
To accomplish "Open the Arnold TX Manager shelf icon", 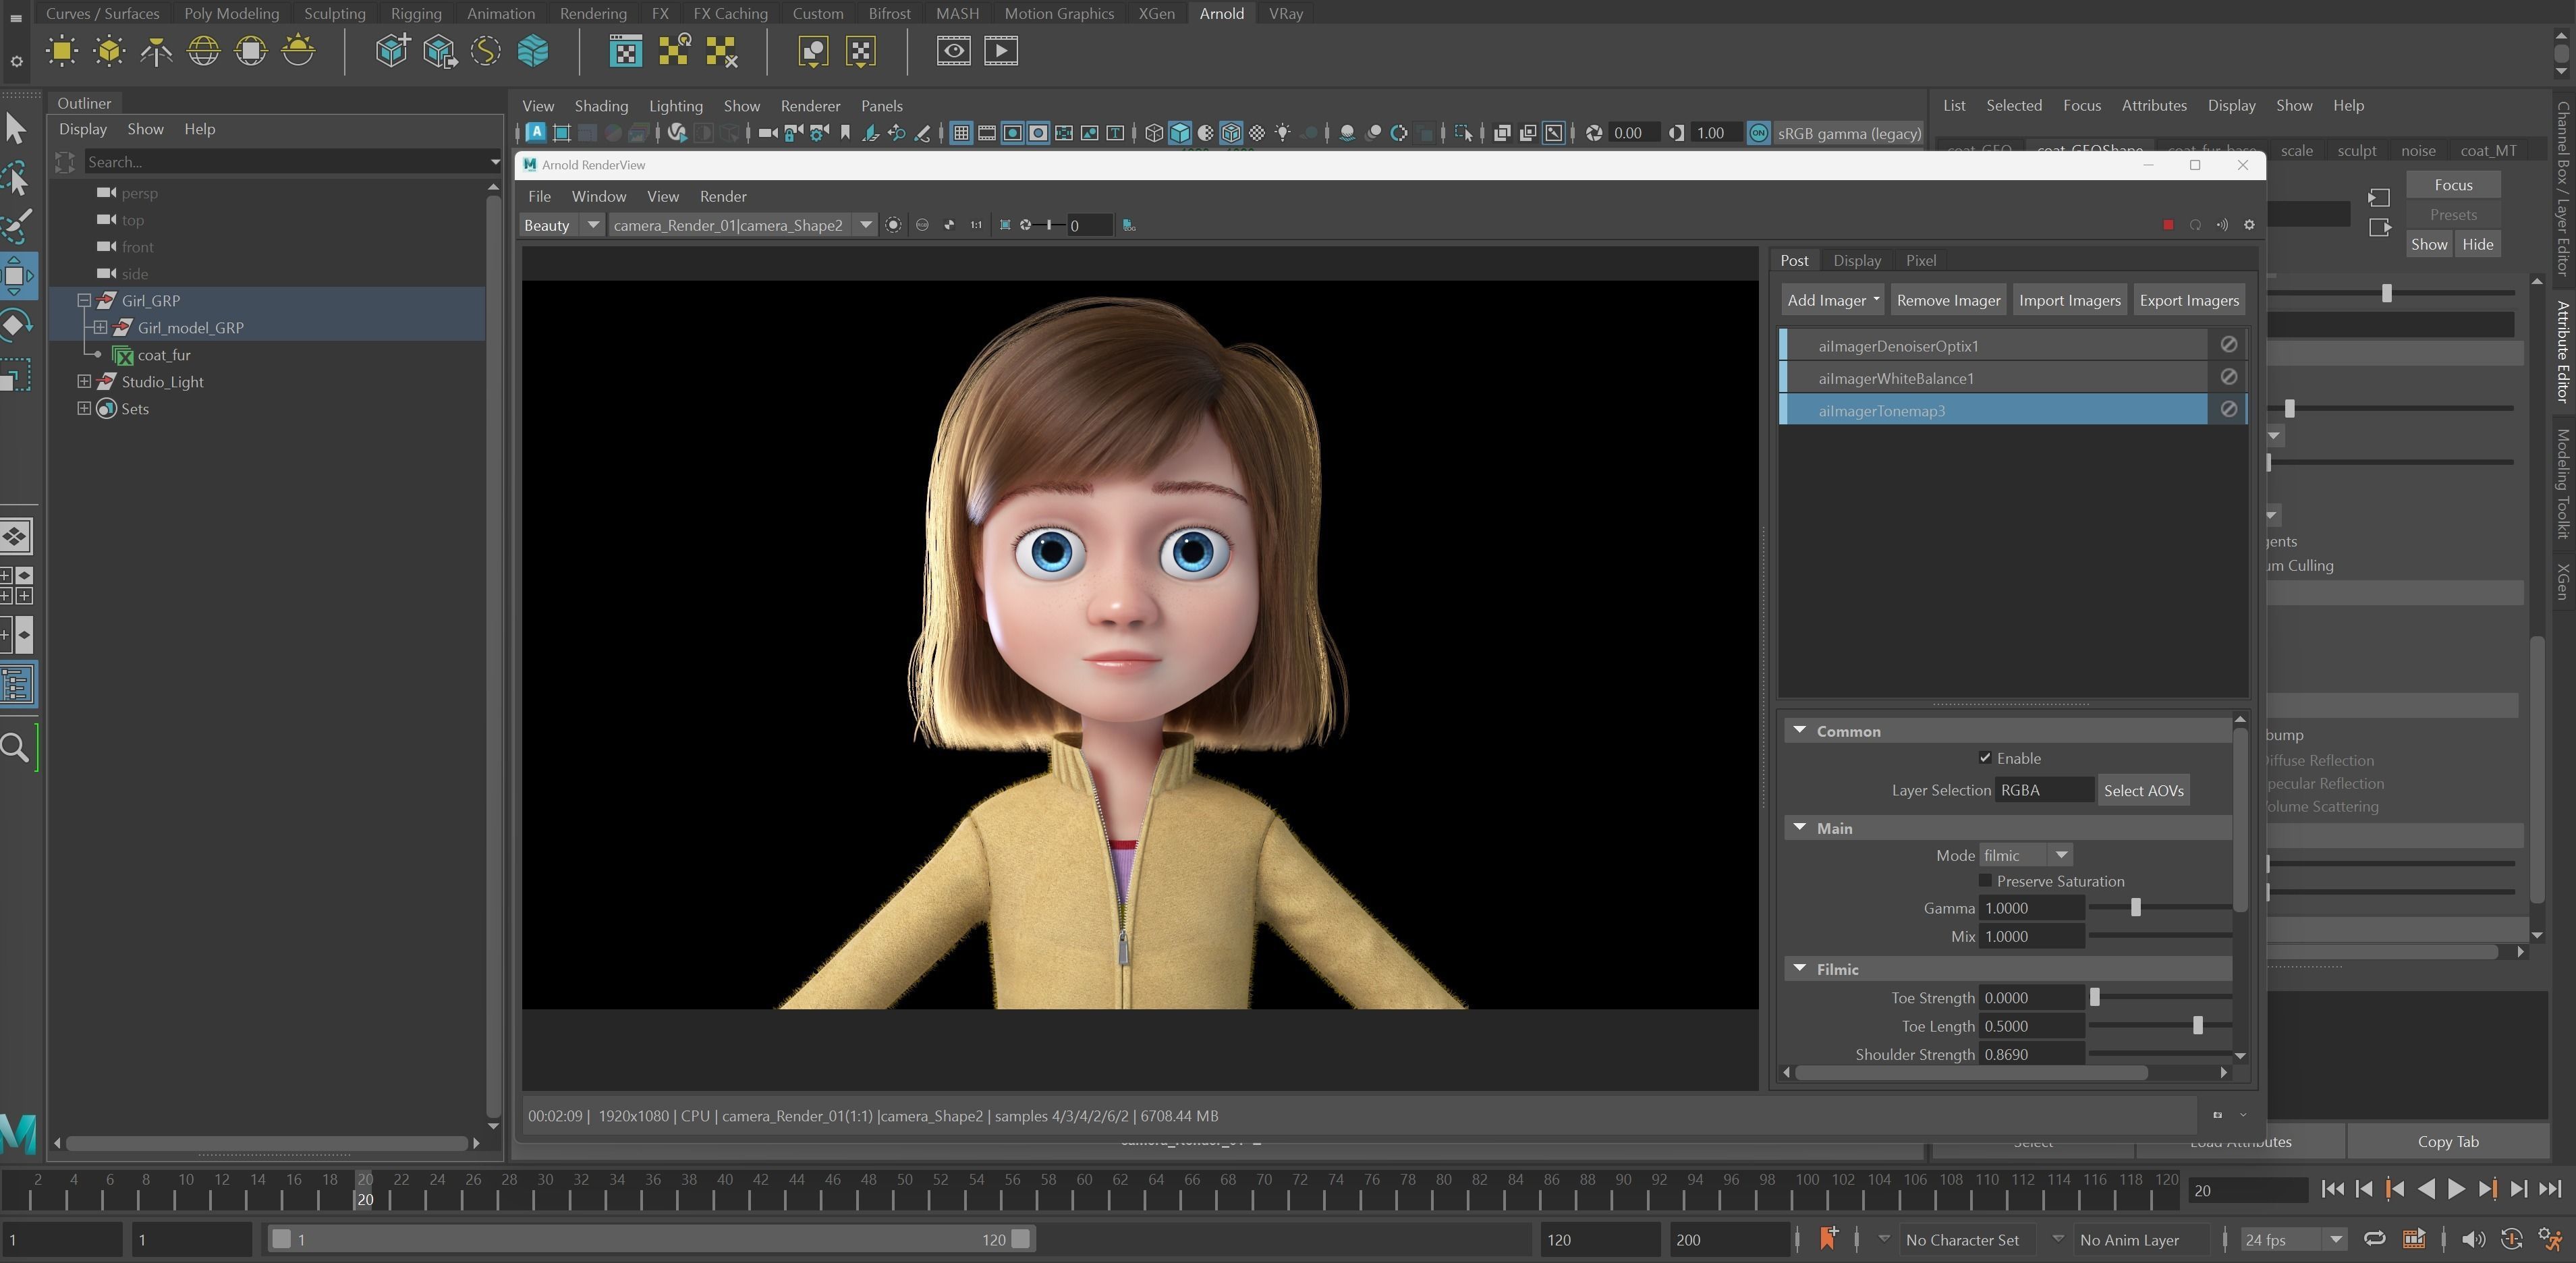I will pos(626,51).
